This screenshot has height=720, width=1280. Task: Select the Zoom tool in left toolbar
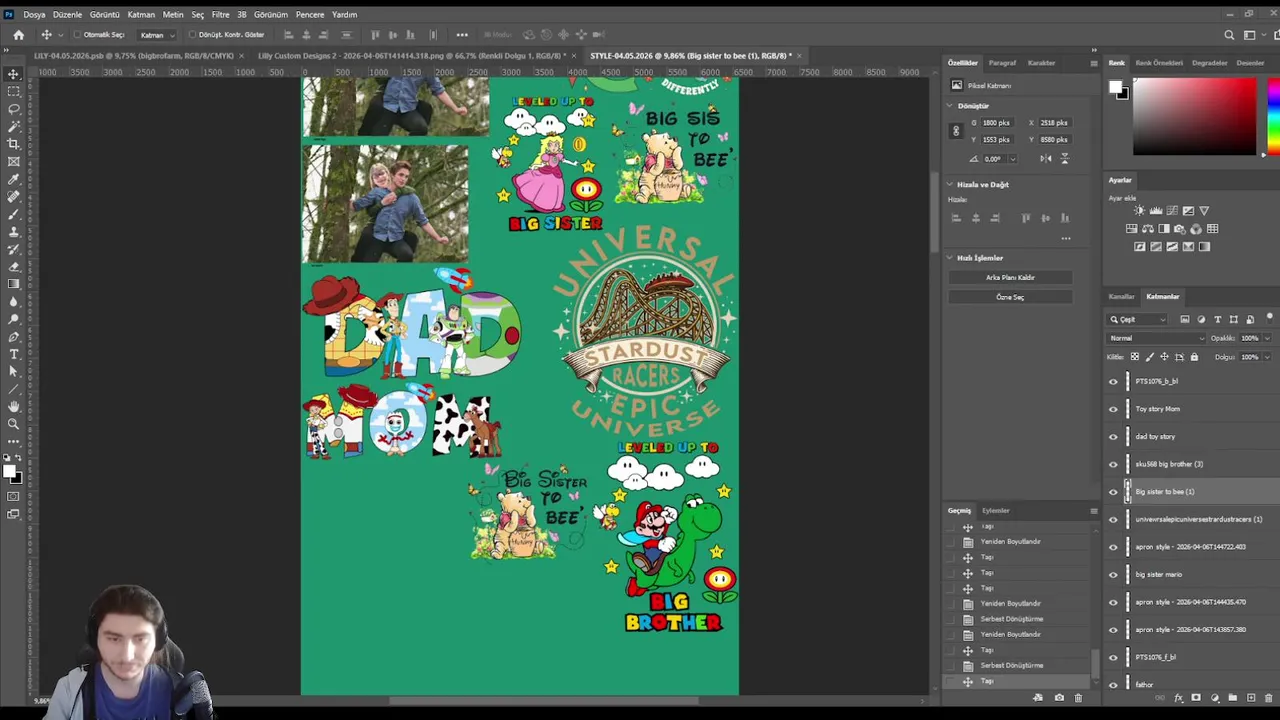pos(14,424)
